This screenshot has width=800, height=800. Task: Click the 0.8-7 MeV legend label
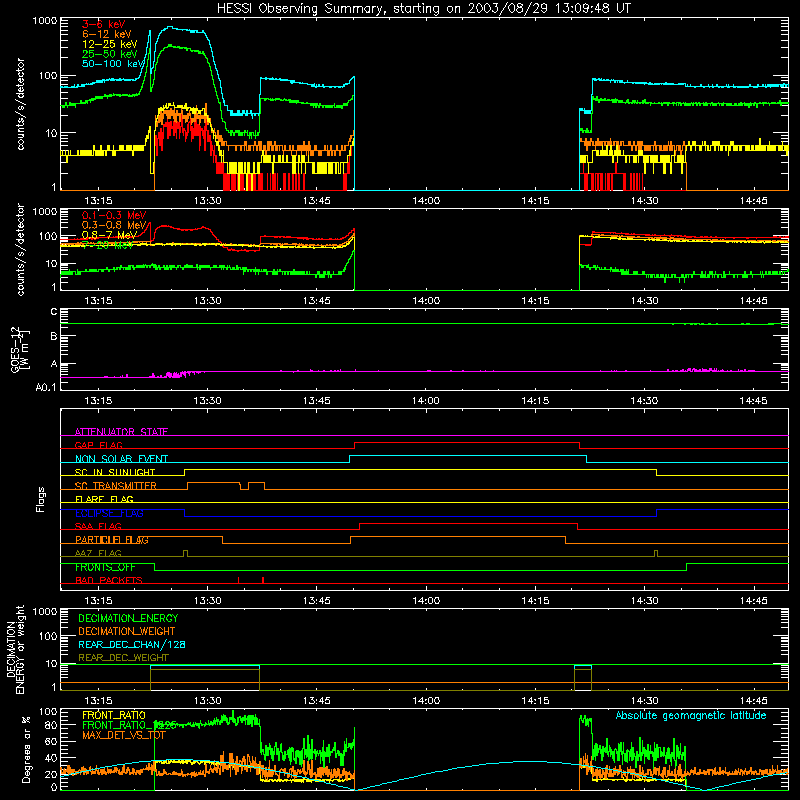coord(110,235)
